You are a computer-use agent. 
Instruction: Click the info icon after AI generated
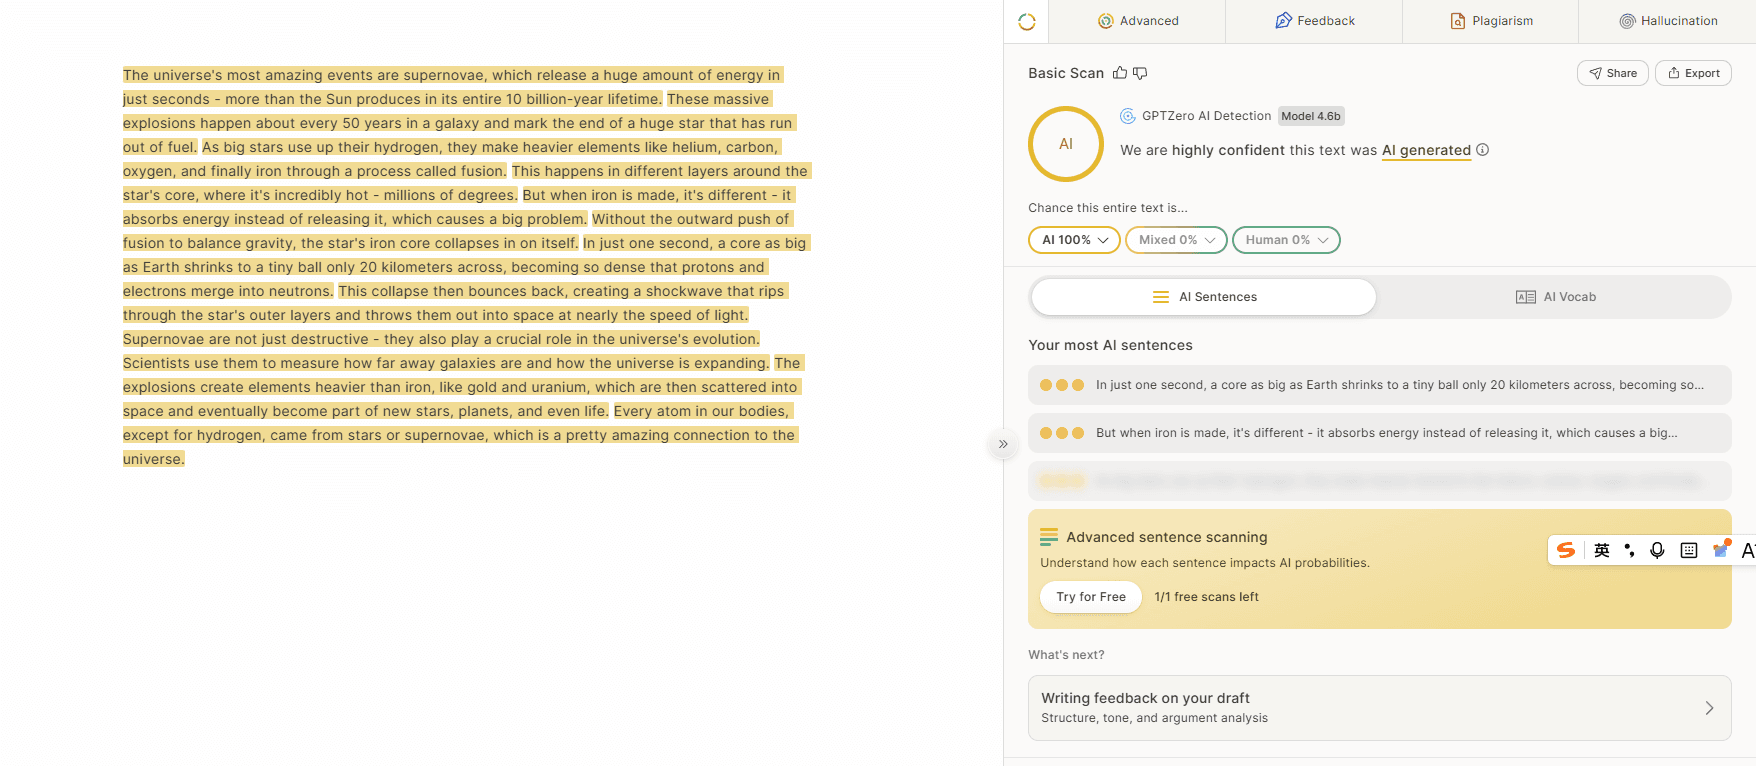click(x=1483, y=150)
